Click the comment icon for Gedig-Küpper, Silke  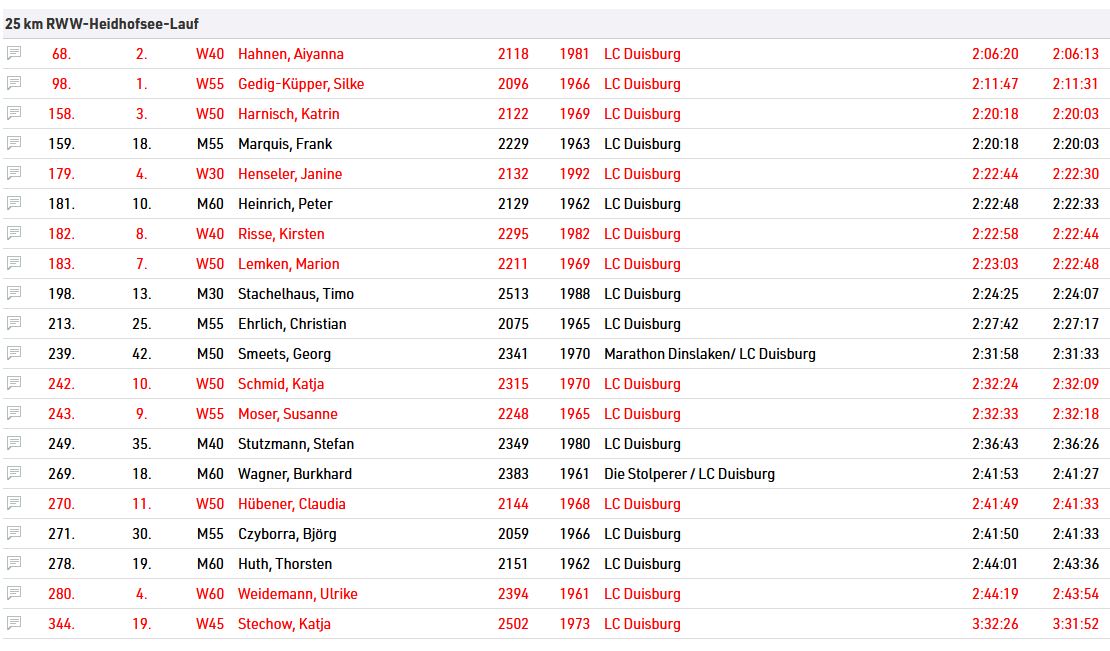14,83
